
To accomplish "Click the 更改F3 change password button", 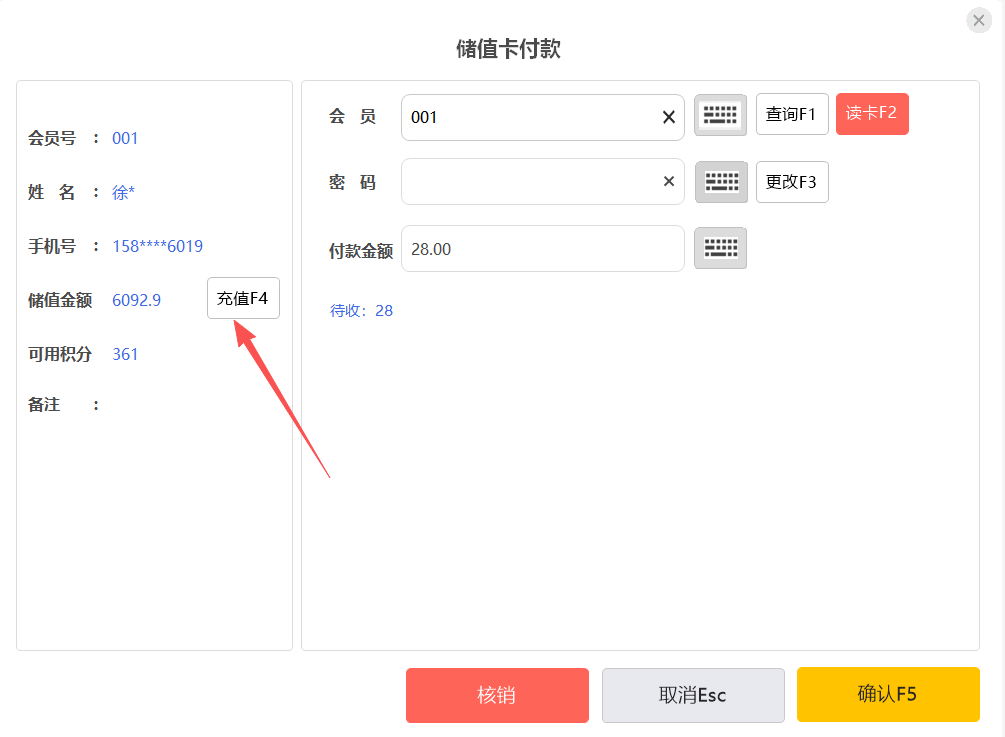I will (x=792, y=182).
